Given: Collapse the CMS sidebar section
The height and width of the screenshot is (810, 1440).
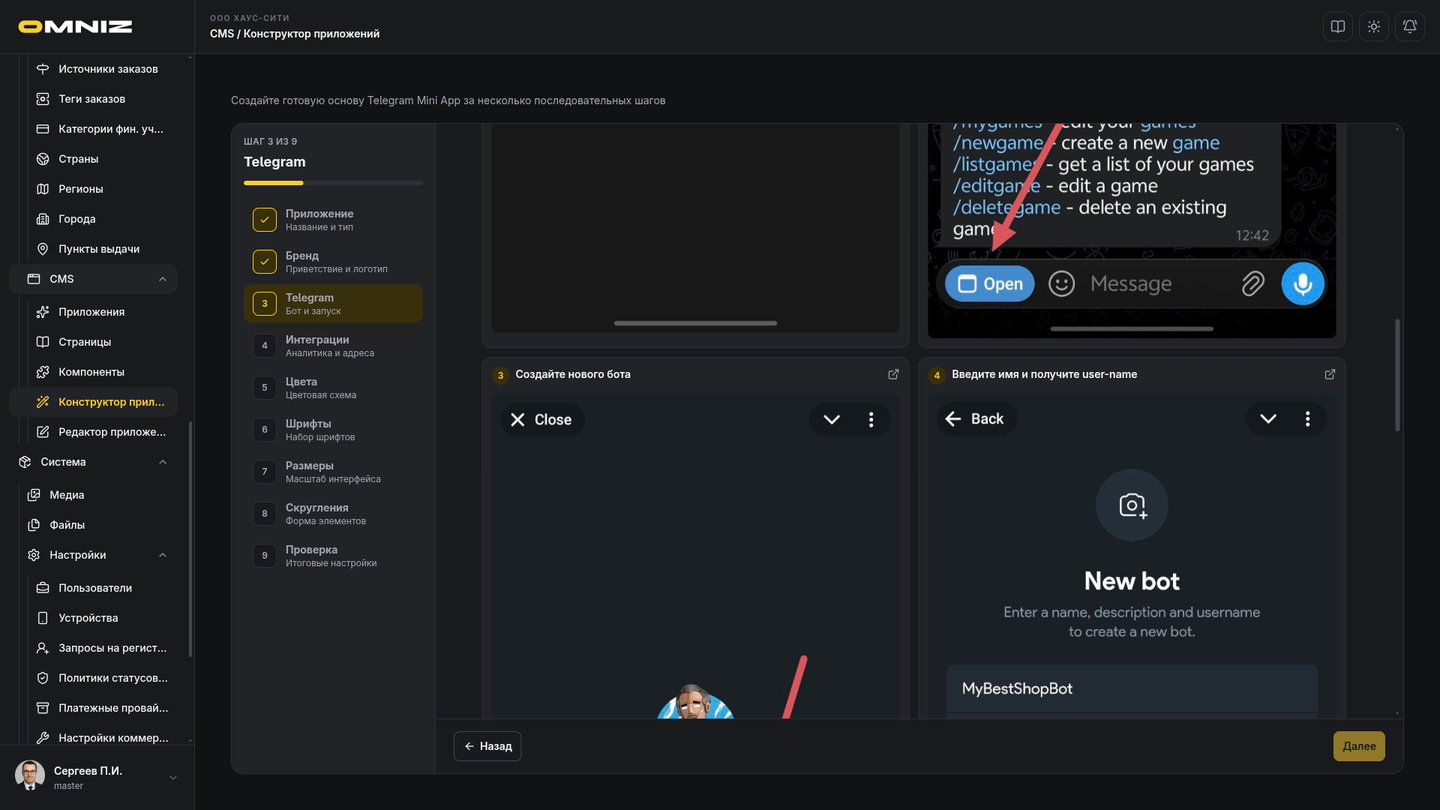Looking at the screenshot, I should [162, 279].
